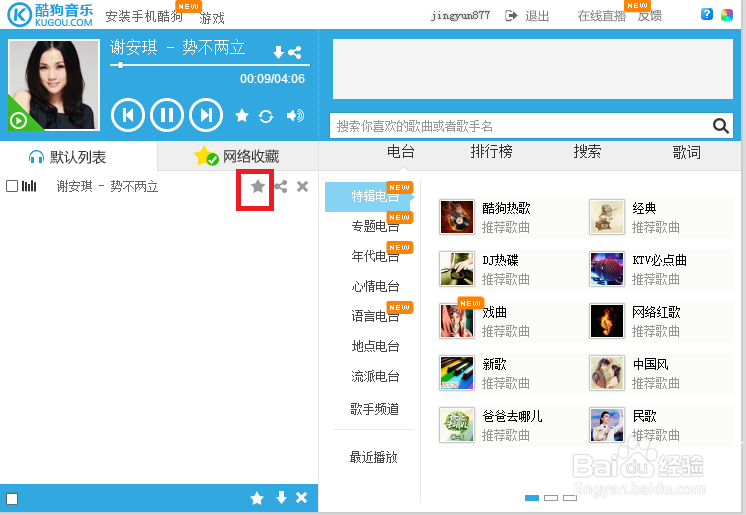Go to third station page indicator
746x515 pixels.
570,498
